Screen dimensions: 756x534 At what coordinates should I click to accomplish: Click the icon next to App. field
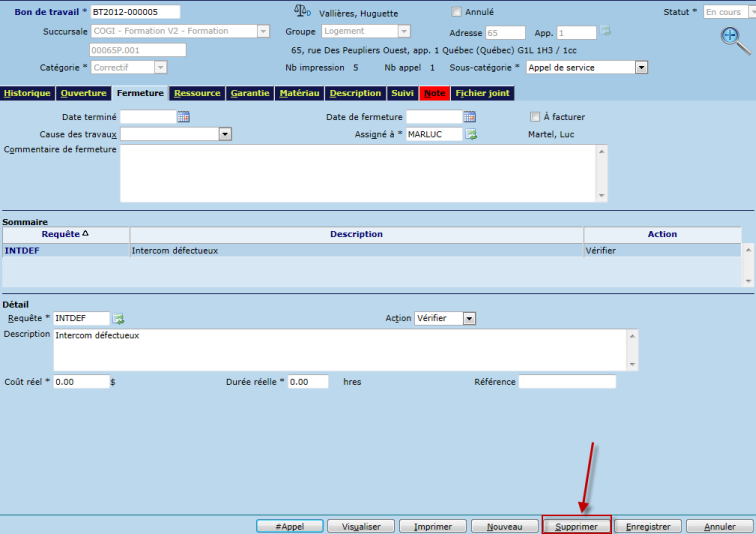tap(605, 32)
